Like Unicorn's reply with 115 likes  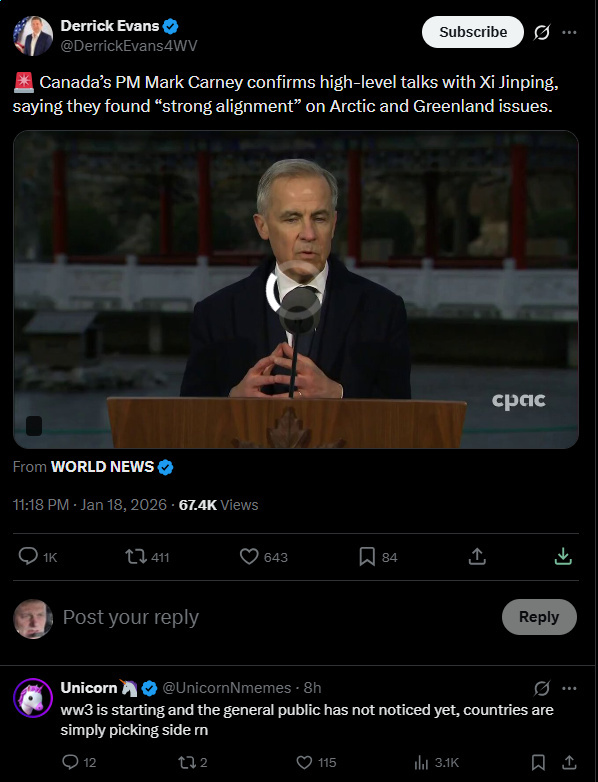pyautogui.click(x=316, y=762)
